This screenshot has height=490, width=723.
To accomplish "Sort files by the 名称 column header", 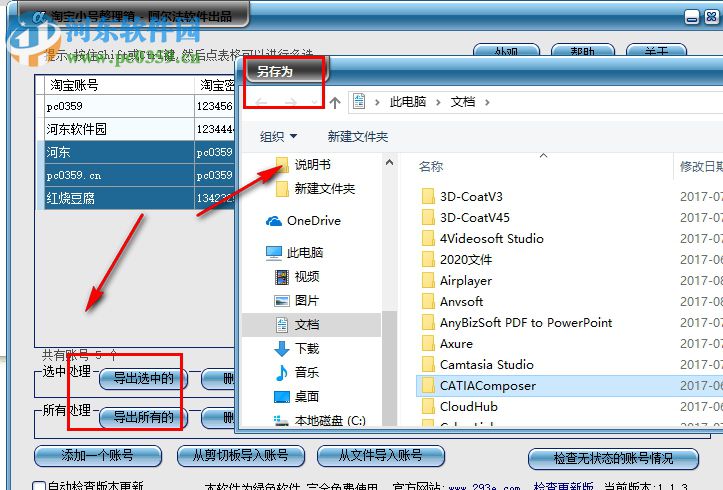I will click(431, 166).
